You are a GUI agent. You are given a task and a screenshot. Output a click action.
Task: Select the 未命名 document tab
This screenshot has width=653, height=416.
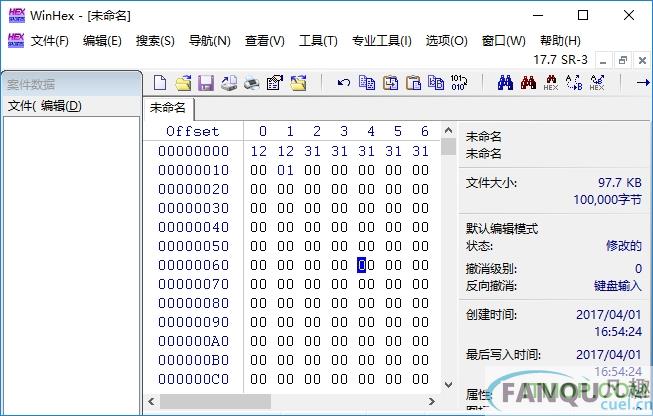tap(168, 108)
